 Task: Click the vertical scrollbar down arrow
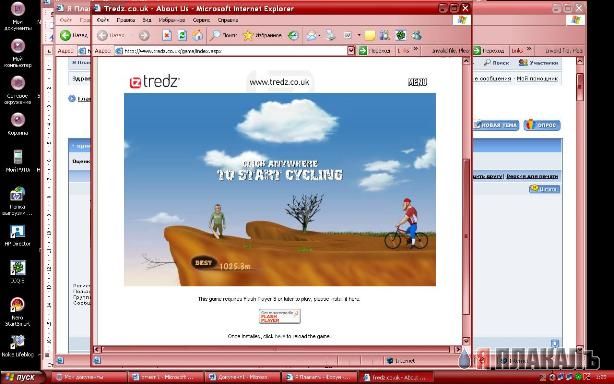466,341
